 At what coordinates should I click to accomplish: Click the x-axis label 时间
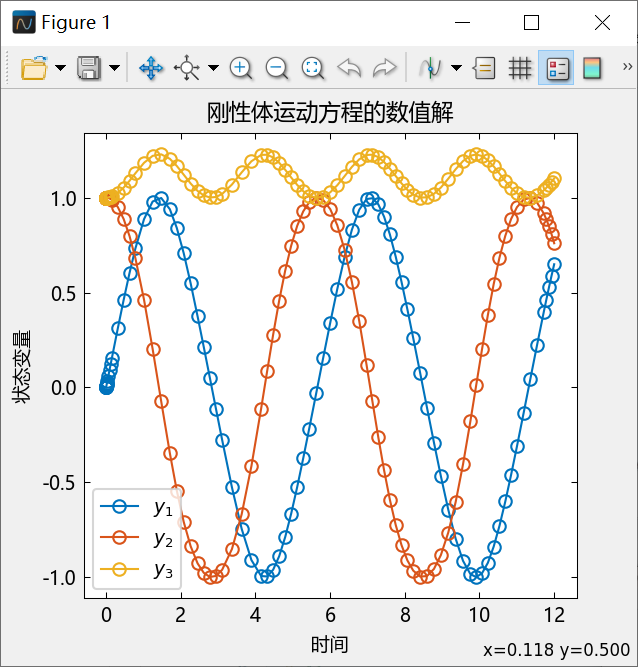coord(330,644)
